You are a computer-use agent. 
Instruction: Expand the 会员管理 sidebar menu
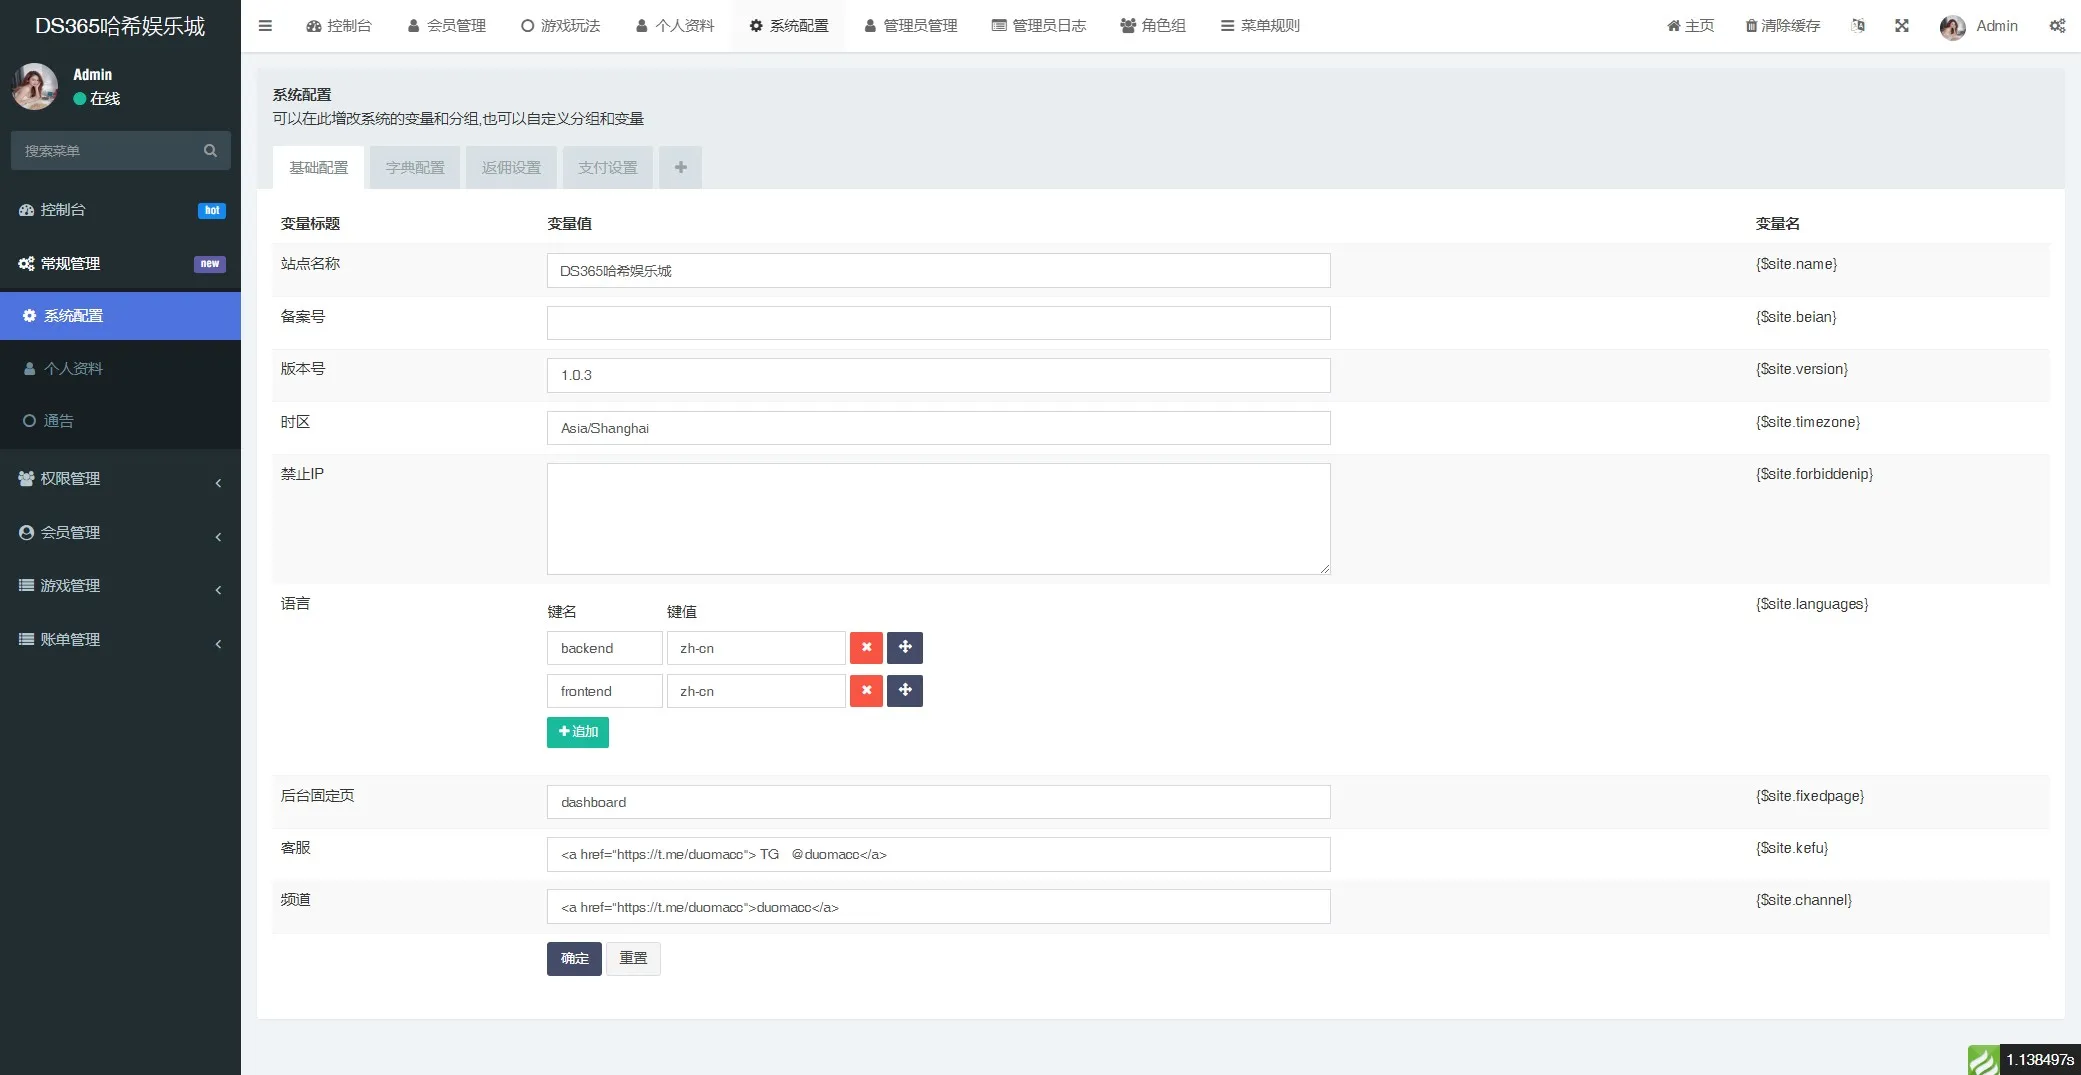click(120, 533)
